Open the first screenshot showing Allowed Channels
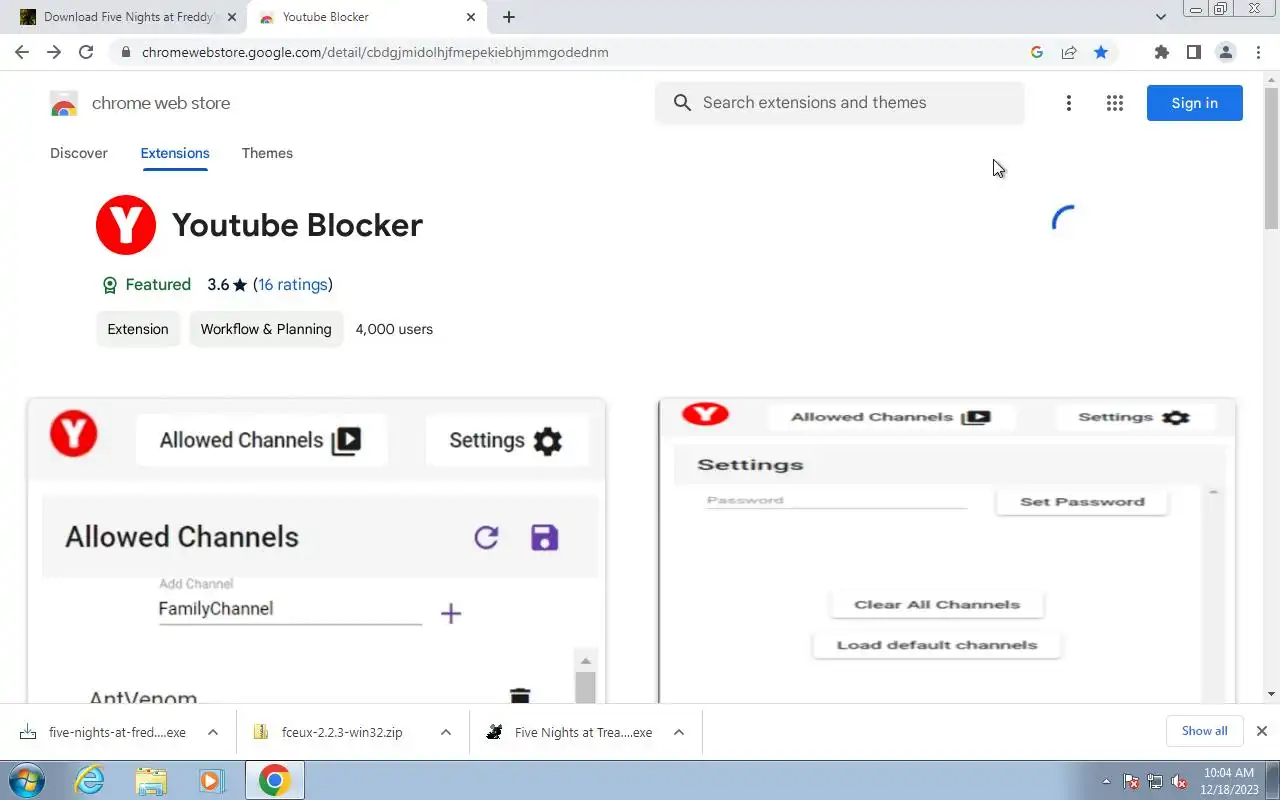Image resolution: width=1280 pixels, height=800 pixels. 316,551
